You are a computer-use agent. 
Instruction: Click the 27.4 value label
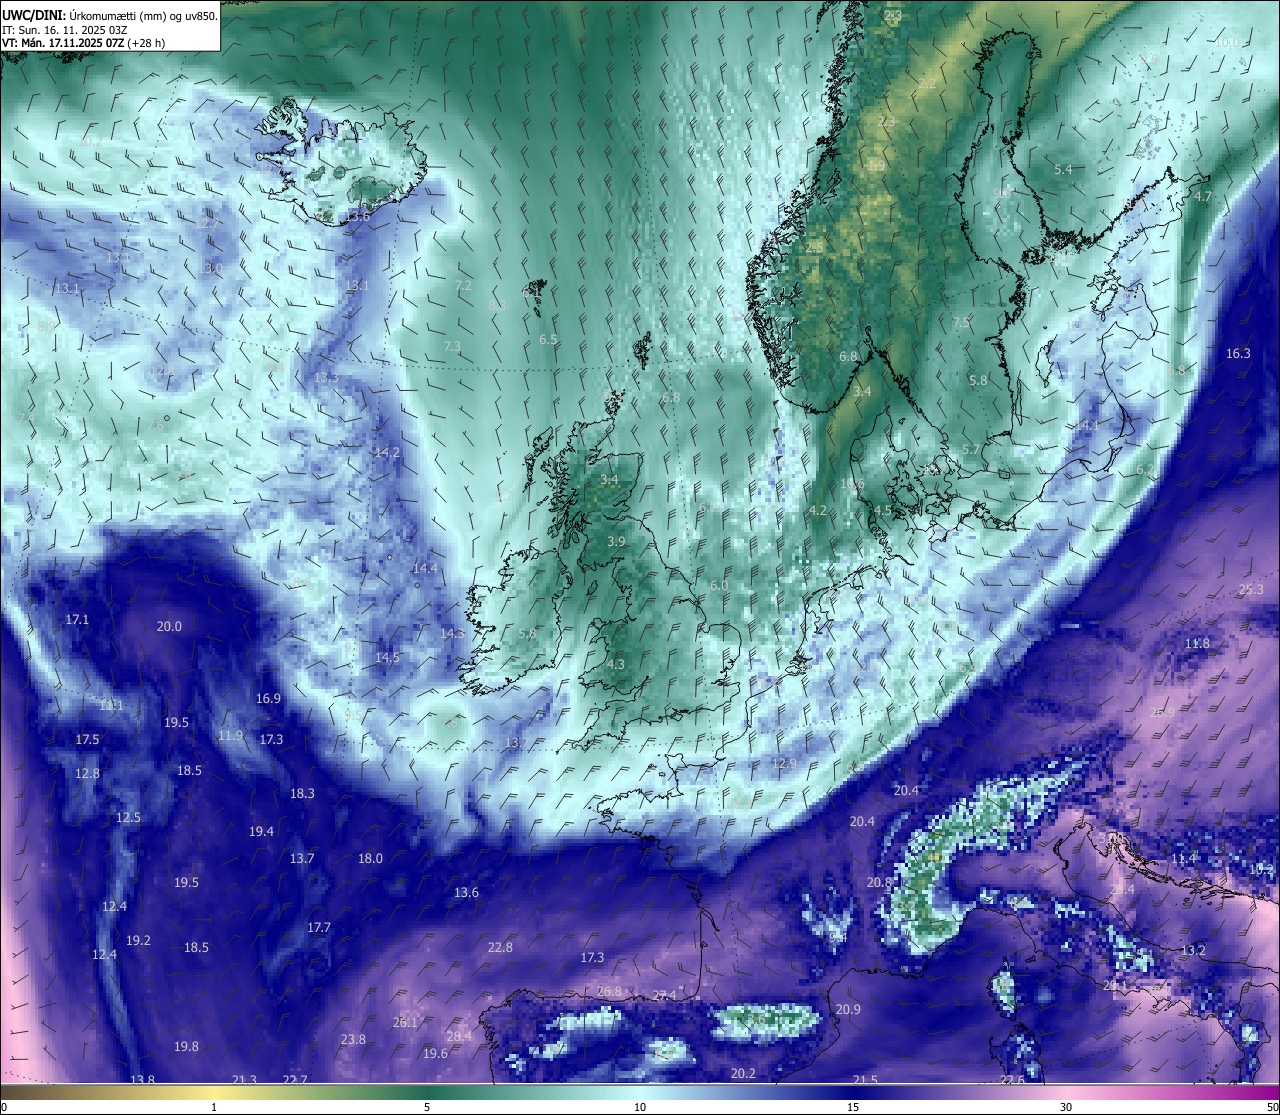coord(664,996)
